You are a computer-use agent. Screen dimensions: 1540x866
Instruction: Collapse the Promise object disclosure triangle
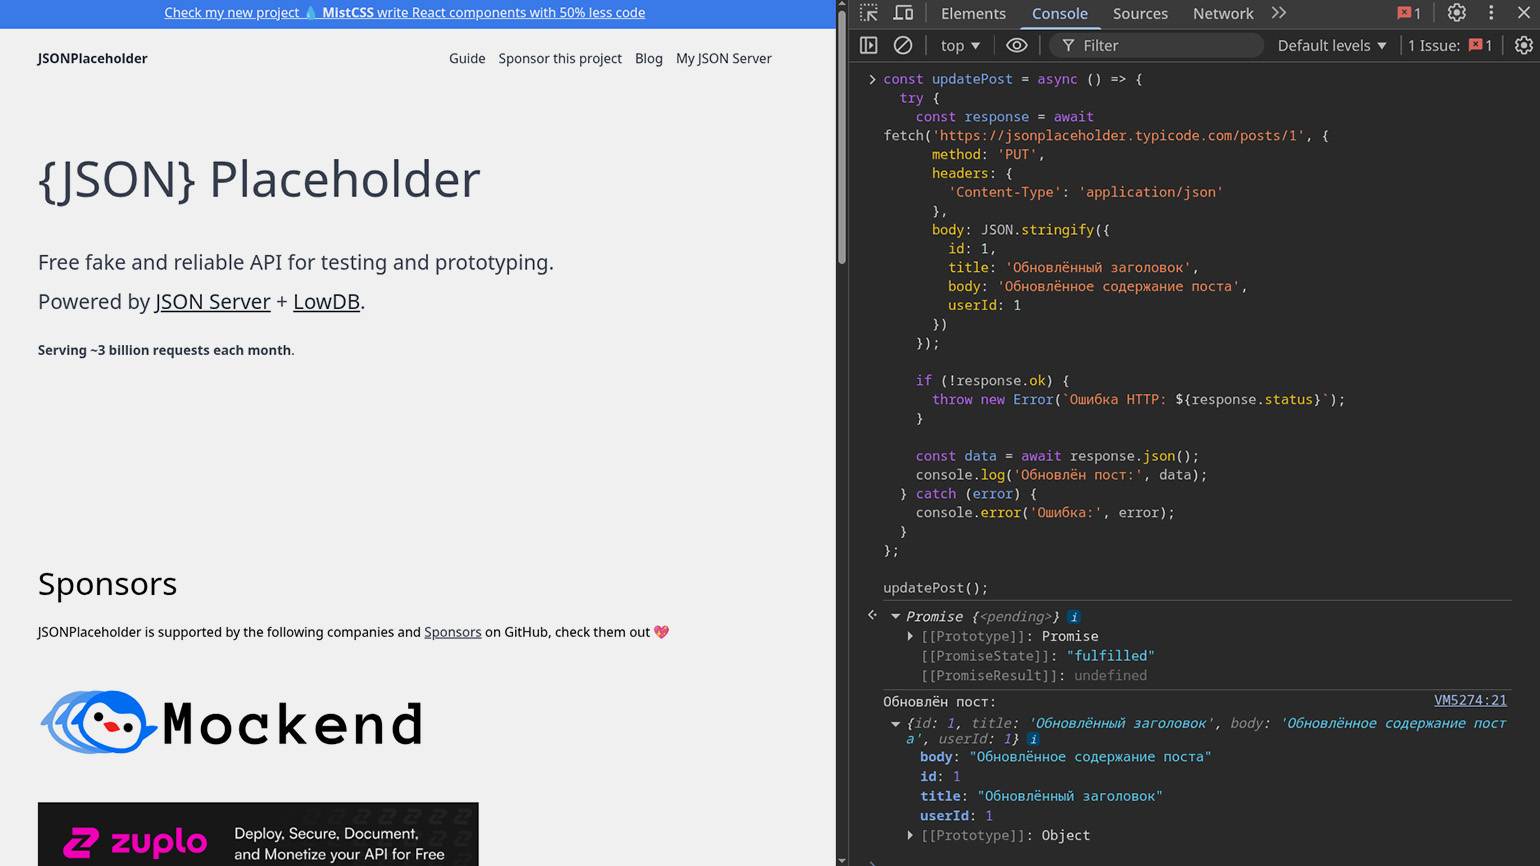(896, 617)
